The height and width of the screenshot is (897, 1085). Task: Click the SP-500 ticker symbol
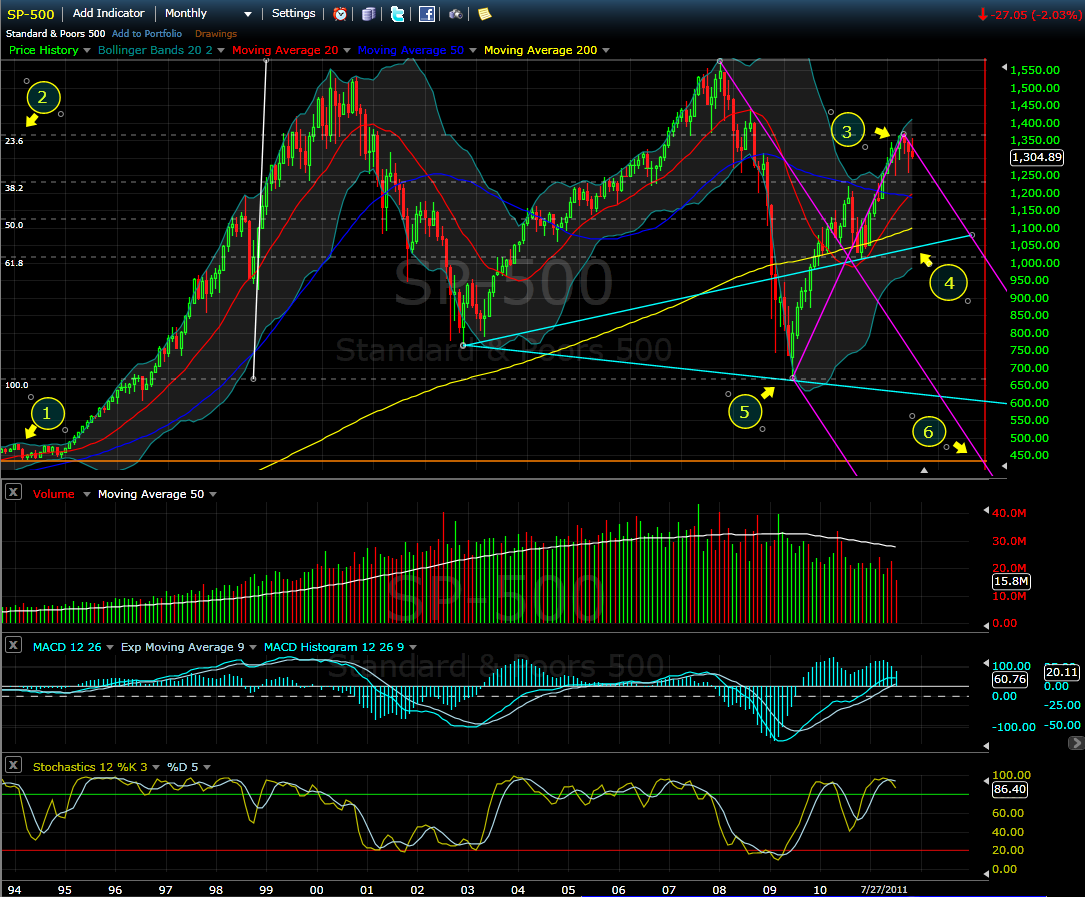point(30,14)
